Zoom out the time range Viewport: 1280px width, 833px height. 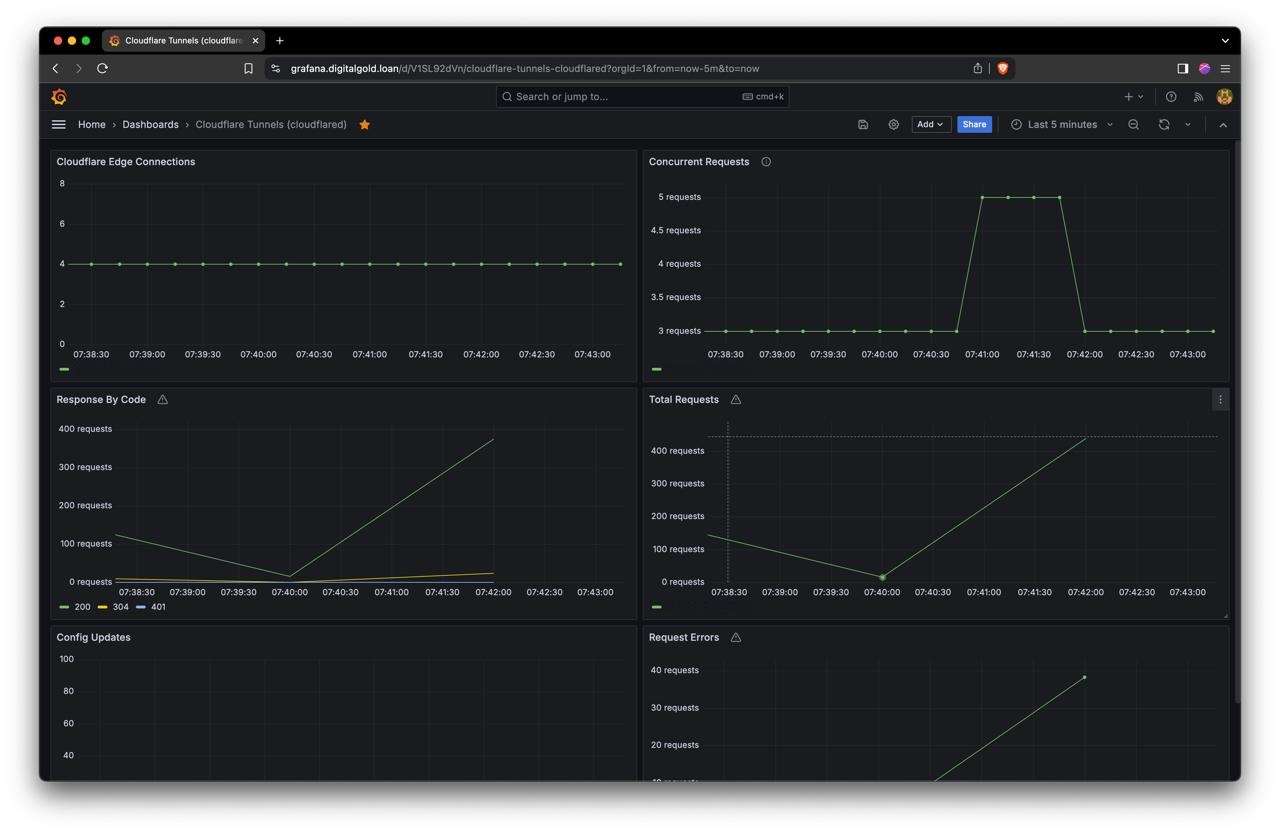(x=1133, y=125)
